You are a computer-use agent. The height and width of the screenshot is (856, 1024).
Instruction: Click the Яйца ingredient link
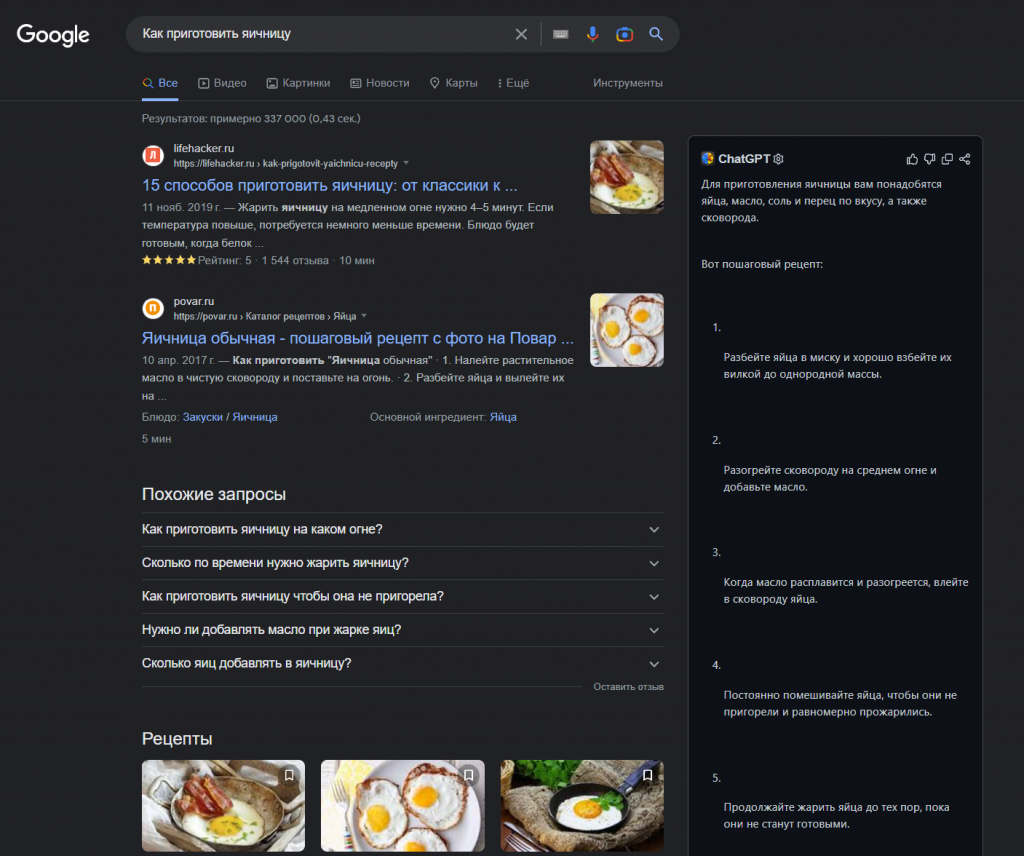tap(503, 417)
